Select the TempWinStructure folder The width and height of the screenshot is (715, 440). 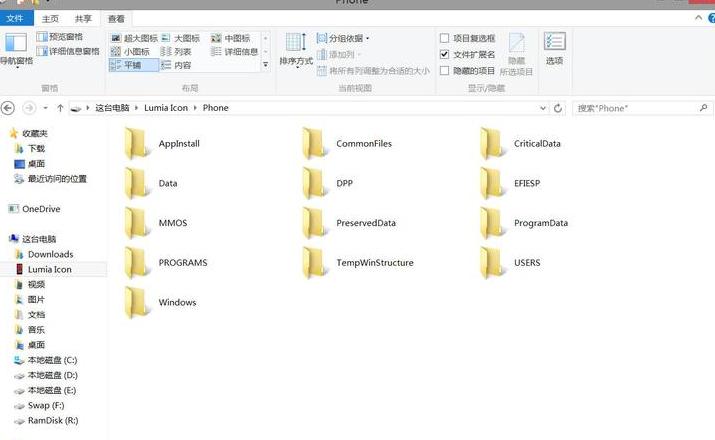click(358, 263)
